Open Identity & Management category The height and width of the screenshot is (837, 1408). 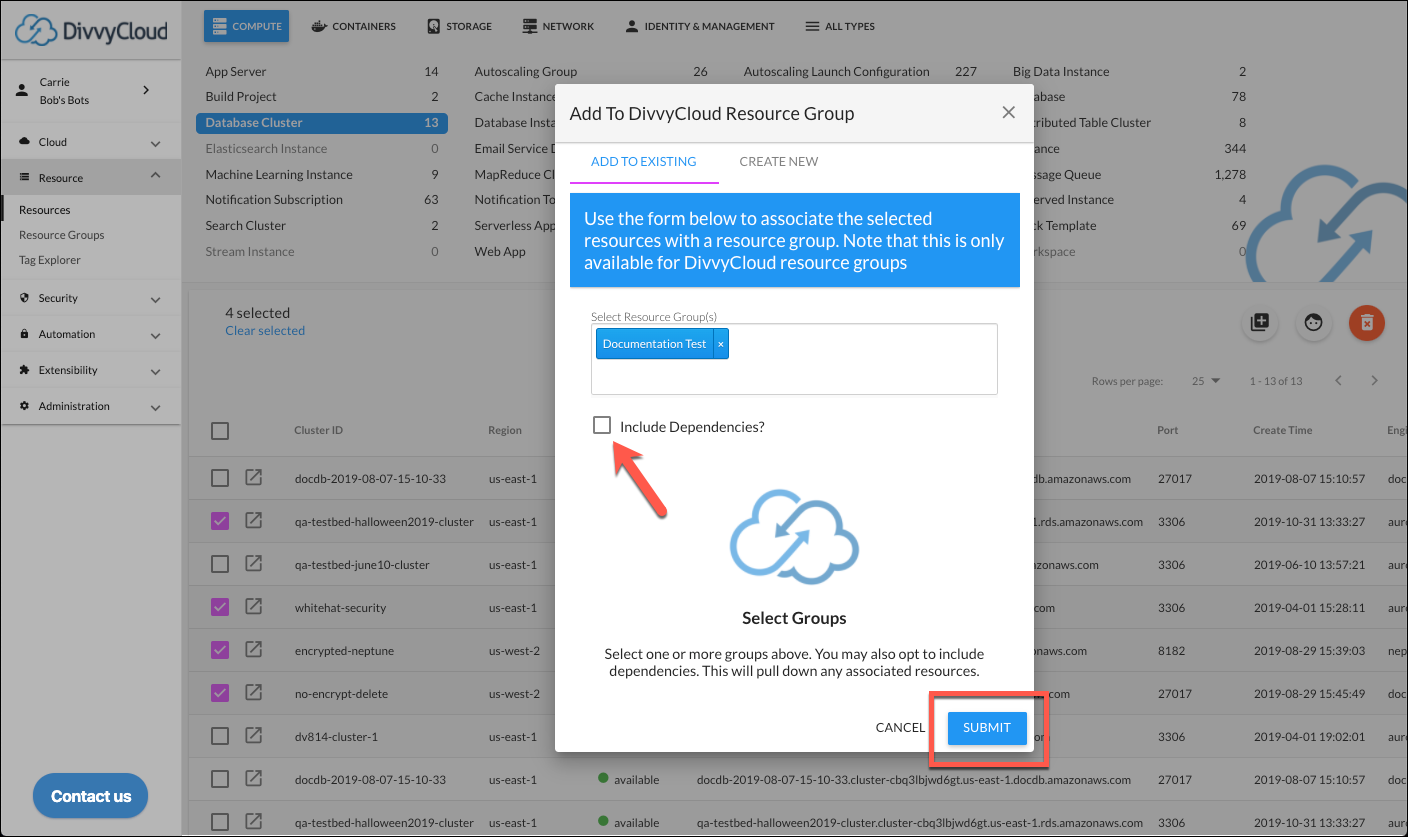click(699, 26)
